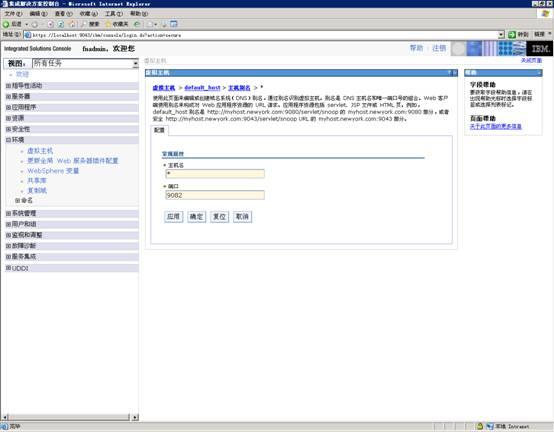Screen dimensions: 554x432
Task: Open 复制域 in the navigation tree
Action: pos(37,190)
